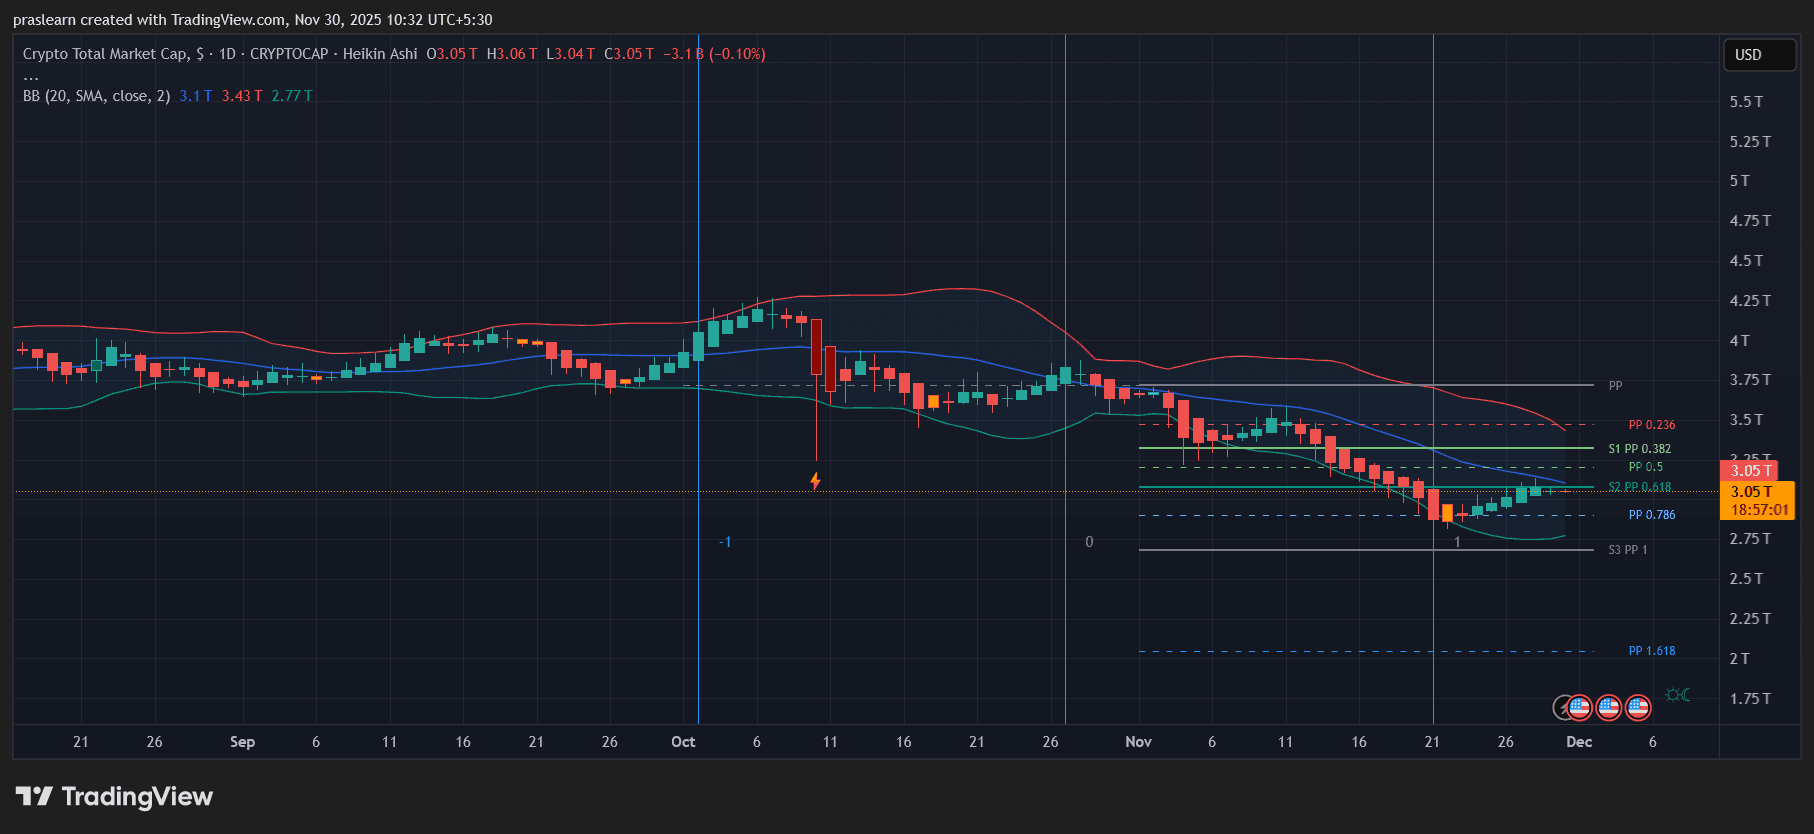Click the S1 PP 0.382 pivot level label
Image resolution: width=1814 pixels, height=834 pixels.
point(1639,449)
